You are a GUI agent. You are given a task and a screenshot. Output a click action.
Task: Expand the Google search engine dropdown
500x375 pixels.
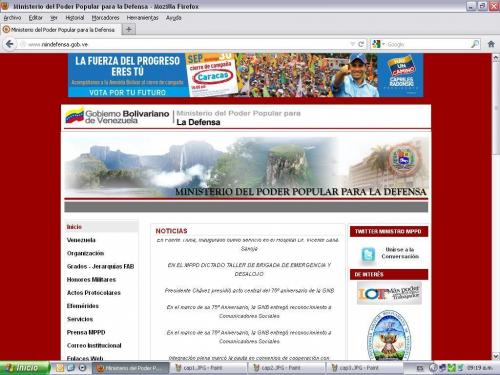coord(379,44)
